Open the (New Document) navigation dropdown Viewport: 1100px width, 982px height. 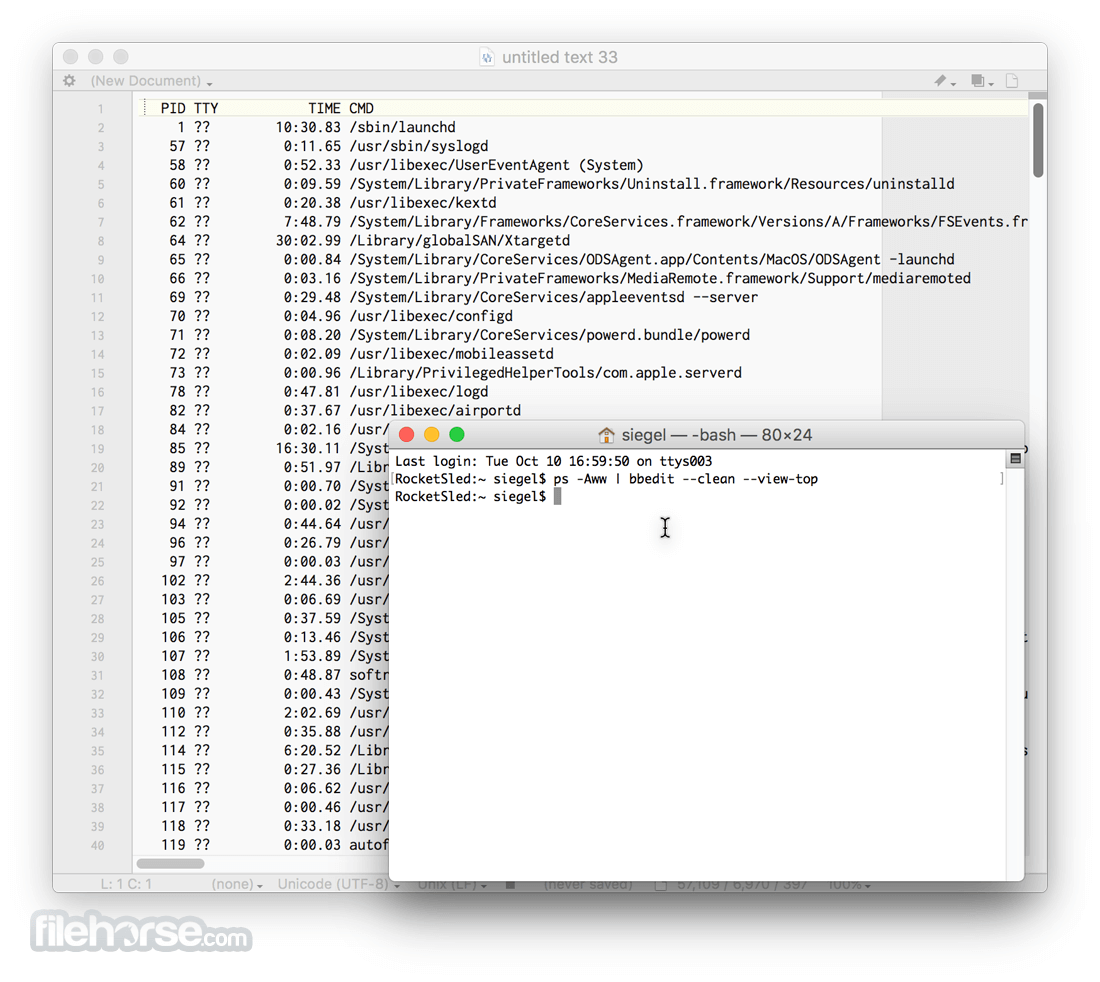tap(152, 81)
